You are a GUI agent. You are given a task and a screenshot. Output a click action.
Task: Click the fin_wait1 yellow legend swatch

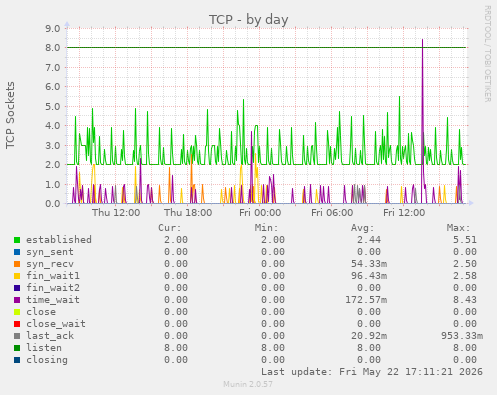(17, 276)
